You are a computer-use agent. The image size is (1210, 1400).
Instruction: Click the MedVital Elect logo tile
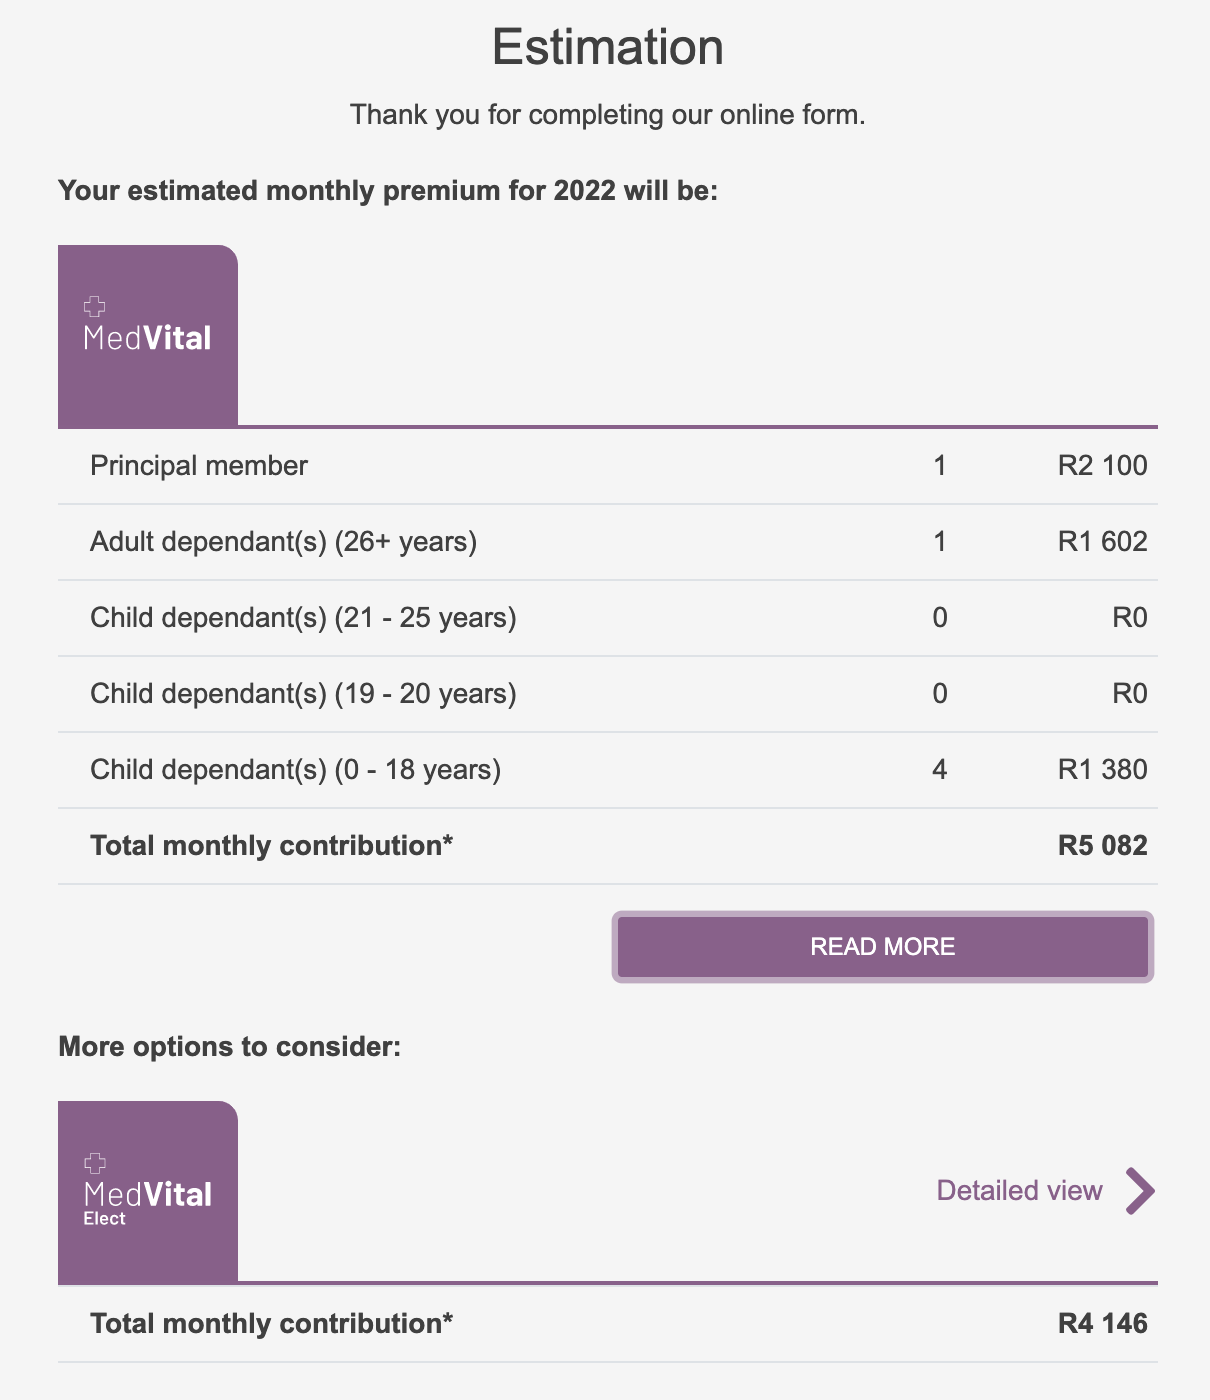[x=148, y=1192]
